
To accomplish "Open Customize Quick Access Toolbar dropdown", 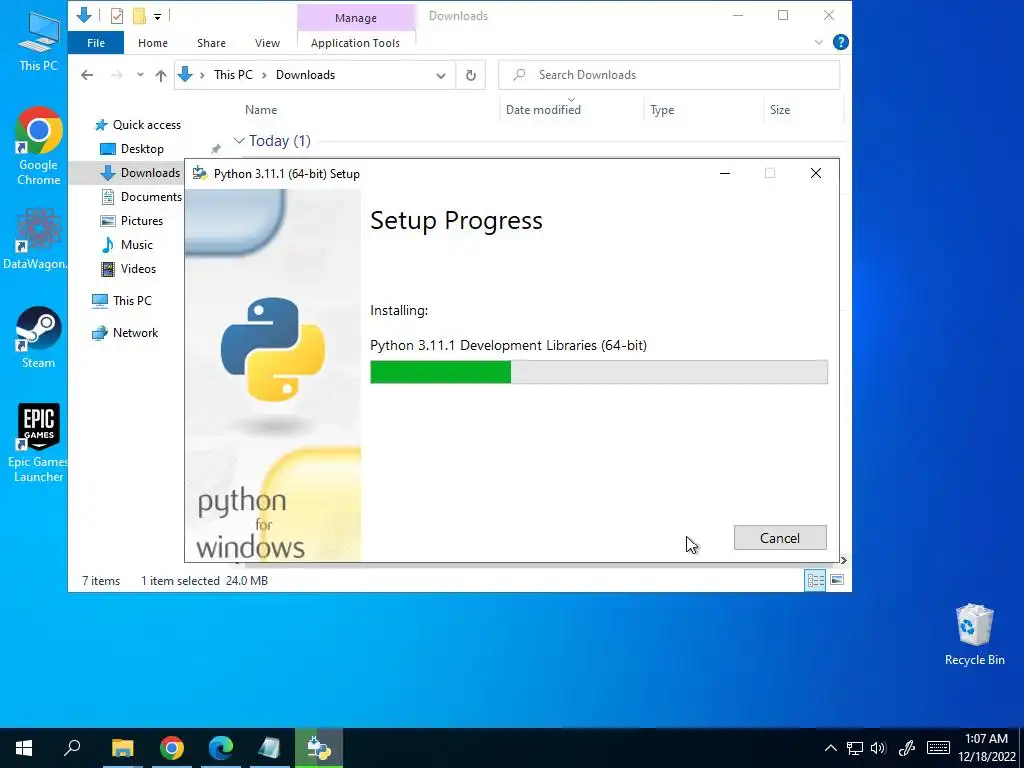I will (157, 16).
